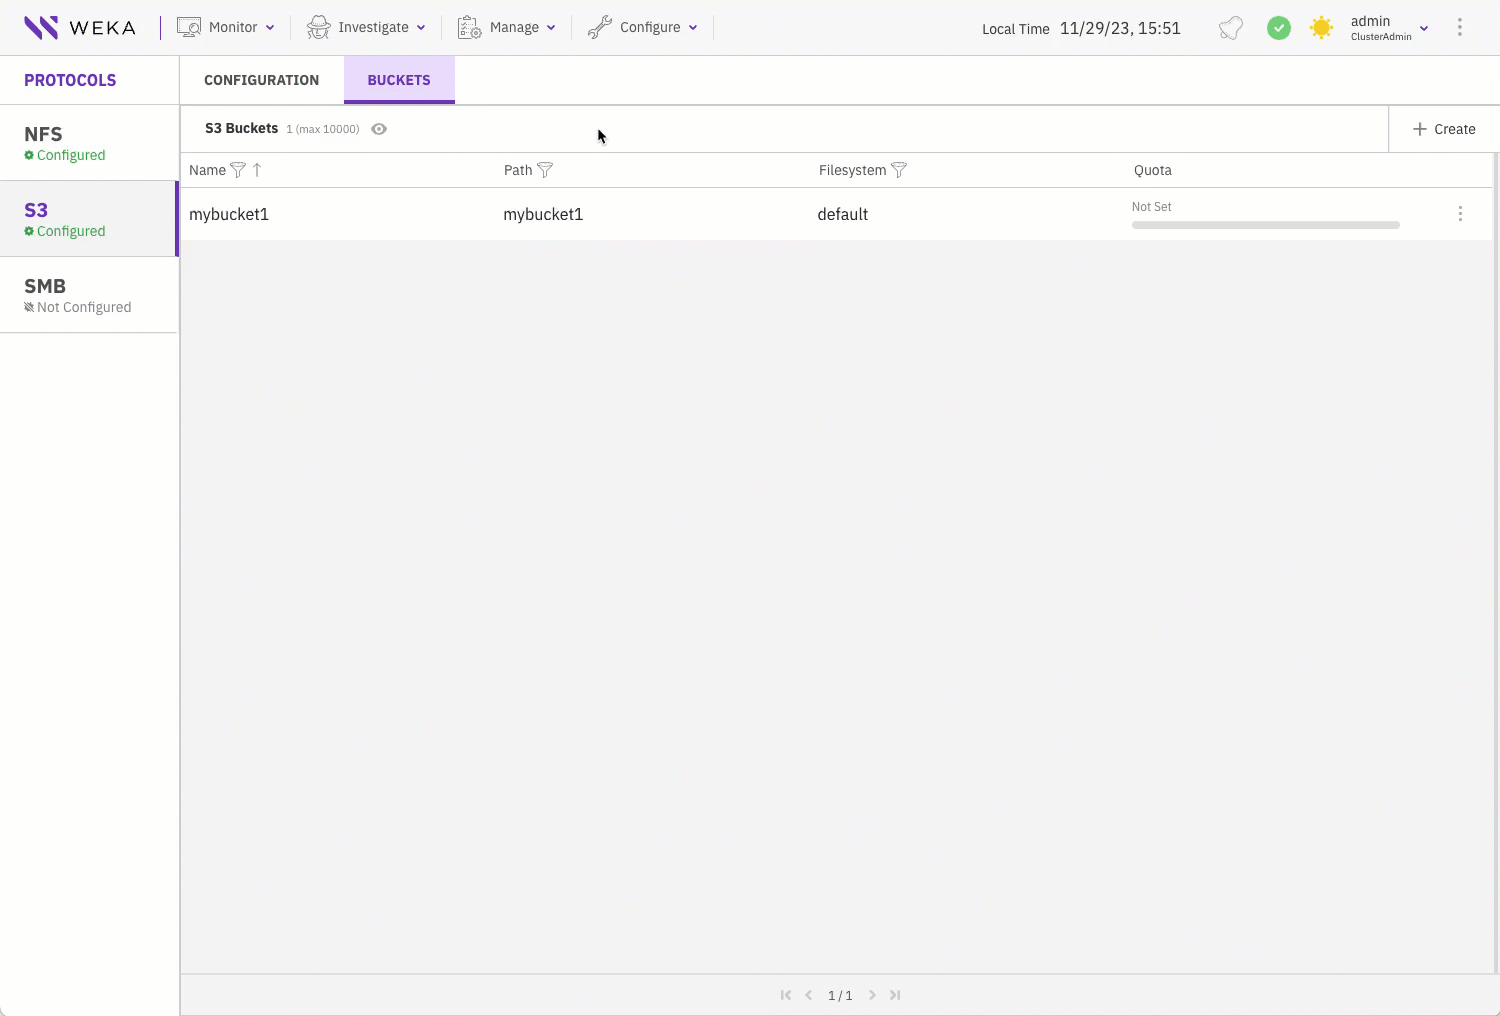
Task: Expand the Monitor dropdown menu
Action: point(226,27)
